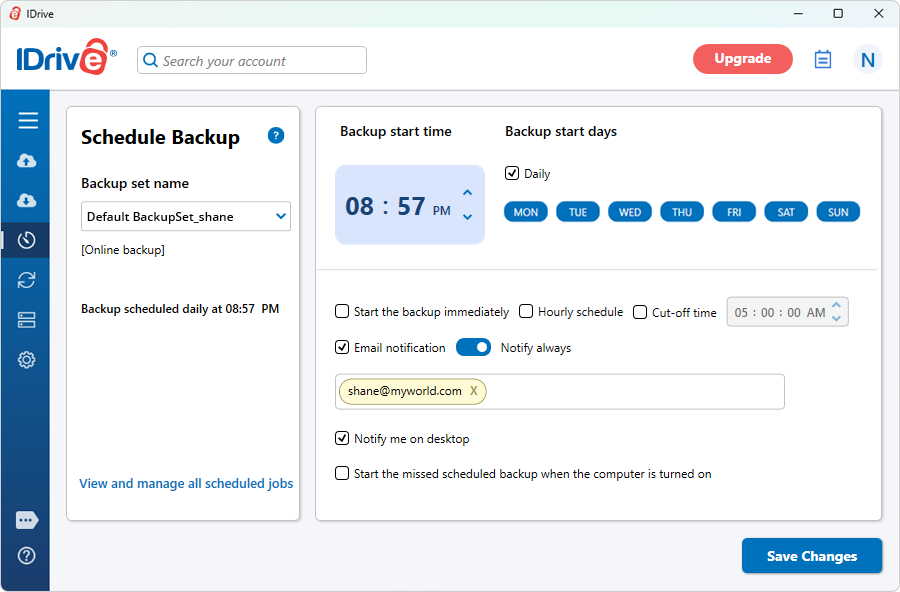Viewport: 900px width, 592px height.
Task: Increase backup start time with up arrow
Action: 467,193
